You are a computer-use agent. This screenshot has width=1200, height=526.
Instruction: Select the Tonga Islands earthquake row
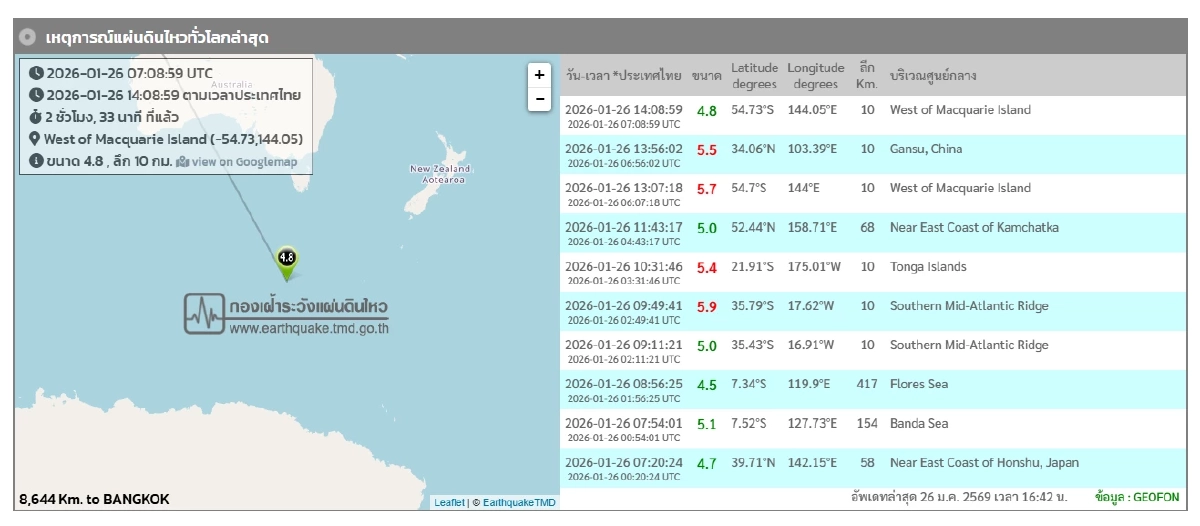tap(927, 267)
